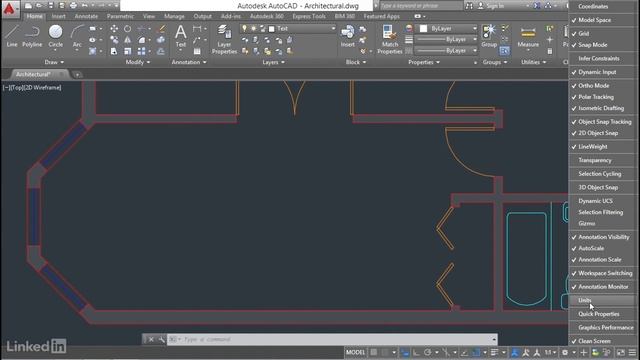The image size is (640, 360).
Task: Expand the Properties panel
Action: (424, 62)
